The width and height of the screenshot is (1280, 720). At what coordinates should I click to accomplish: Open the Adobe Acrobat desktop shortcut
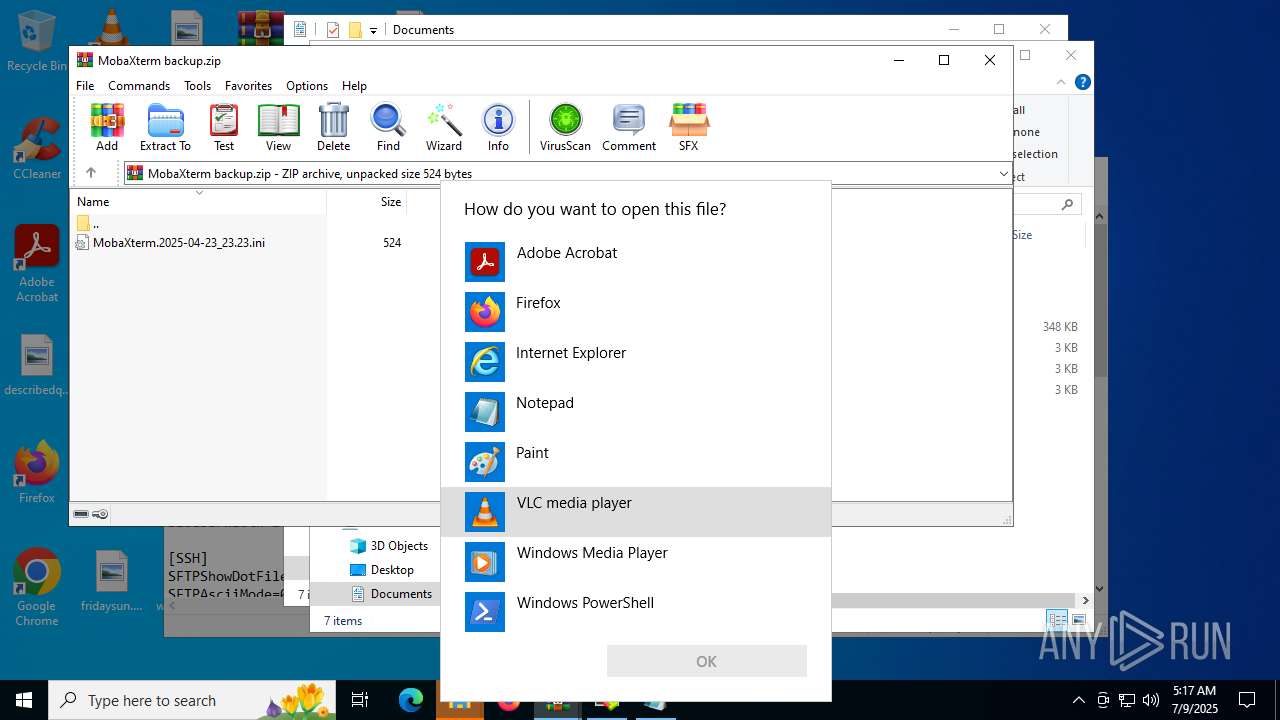[37, 264]
